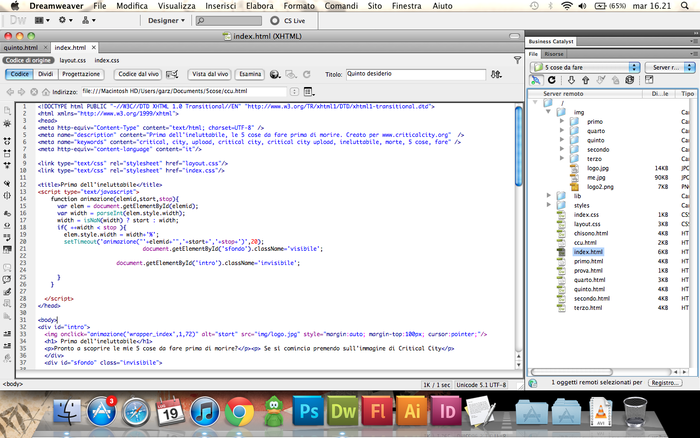Expand the quinto folder
Image resolution: width=700 pixels, height=438 pixels.
562,140
